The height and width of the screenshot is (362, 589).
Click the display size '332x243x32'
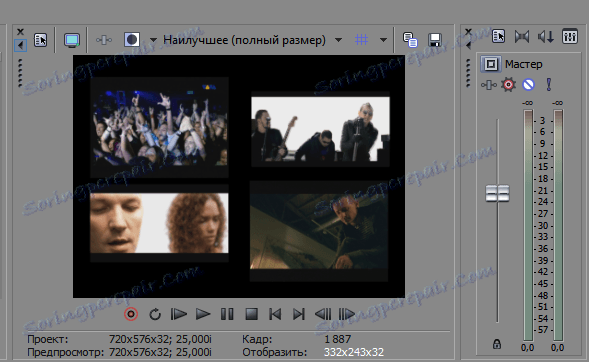pos(354,352)
